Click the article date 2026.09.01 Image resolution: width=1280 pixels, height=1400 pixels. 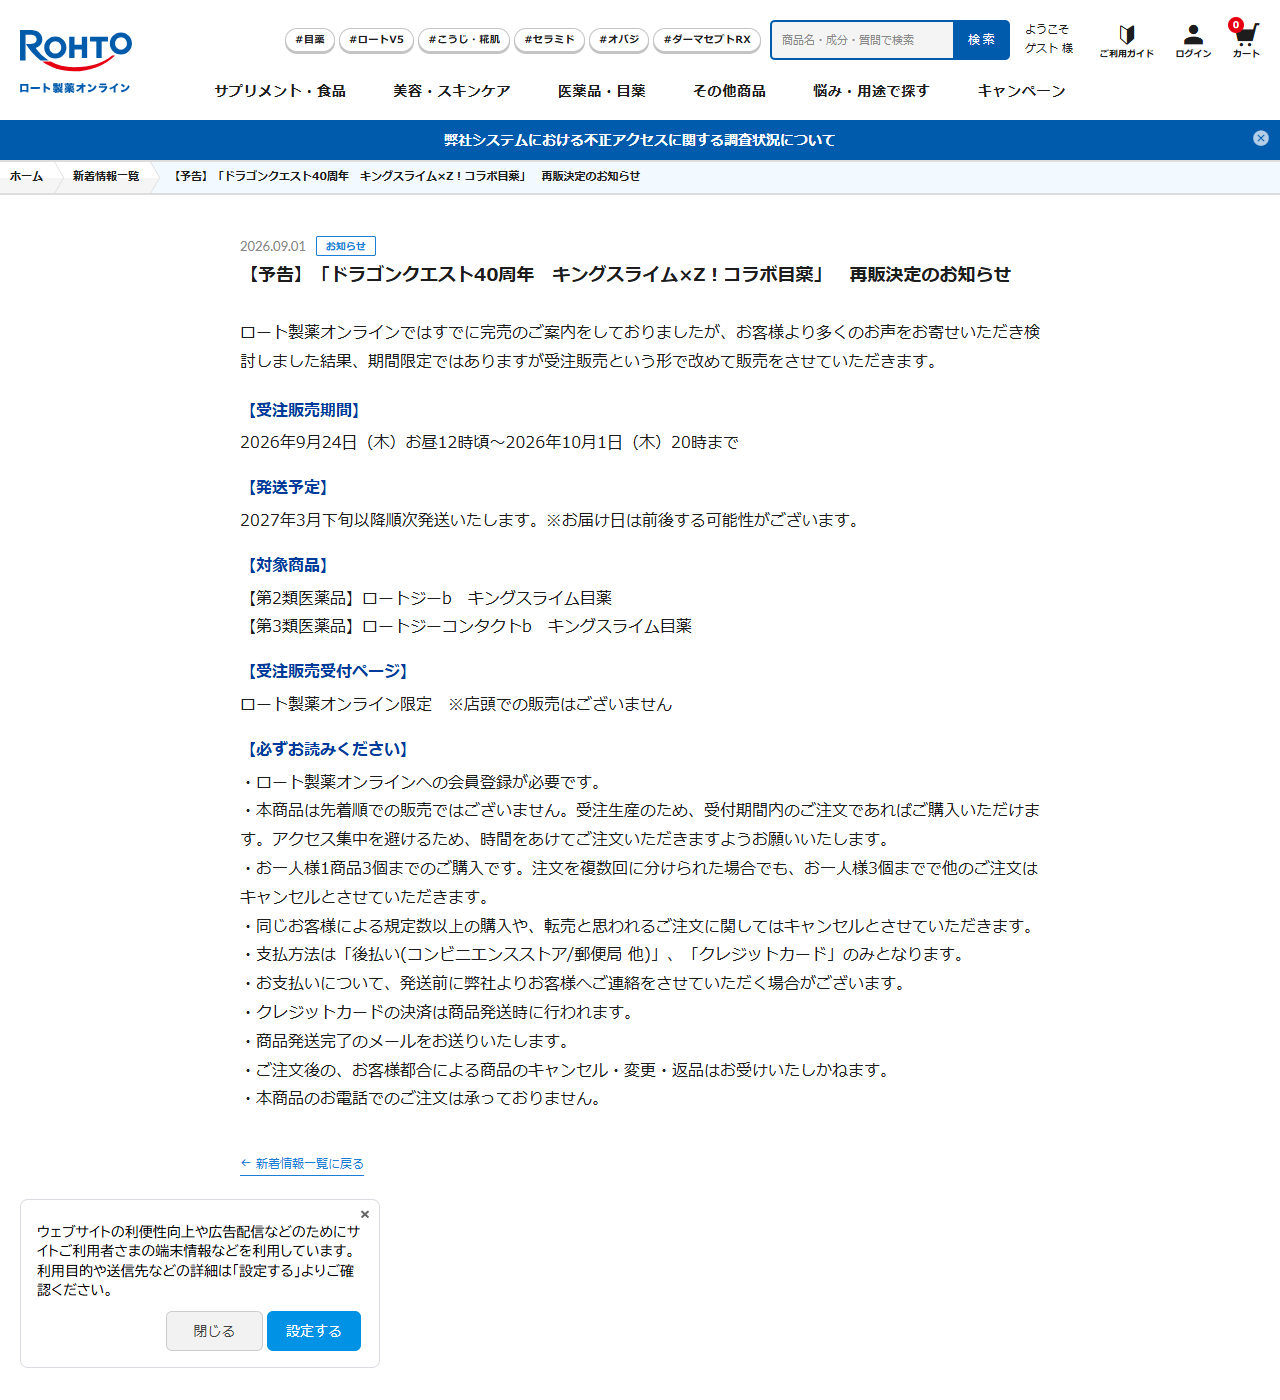[273, 246]
